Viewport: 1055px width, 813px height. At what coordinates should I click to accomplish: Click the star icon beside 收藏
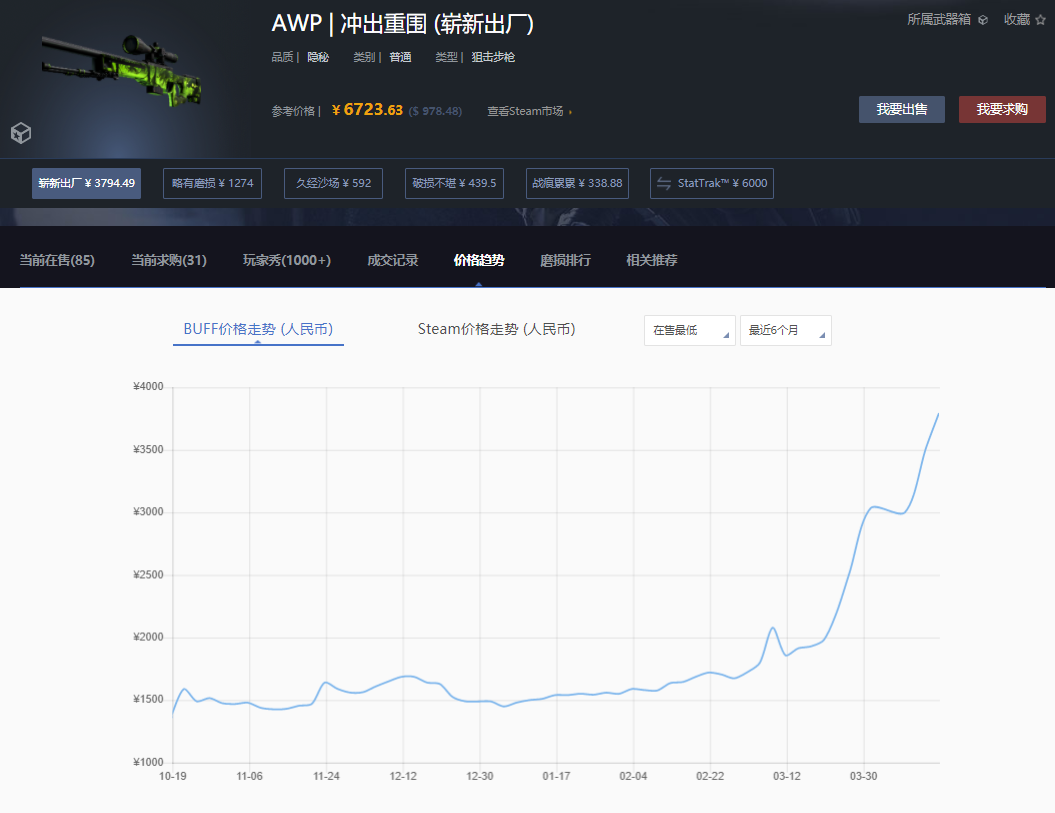click(1041, 20)
